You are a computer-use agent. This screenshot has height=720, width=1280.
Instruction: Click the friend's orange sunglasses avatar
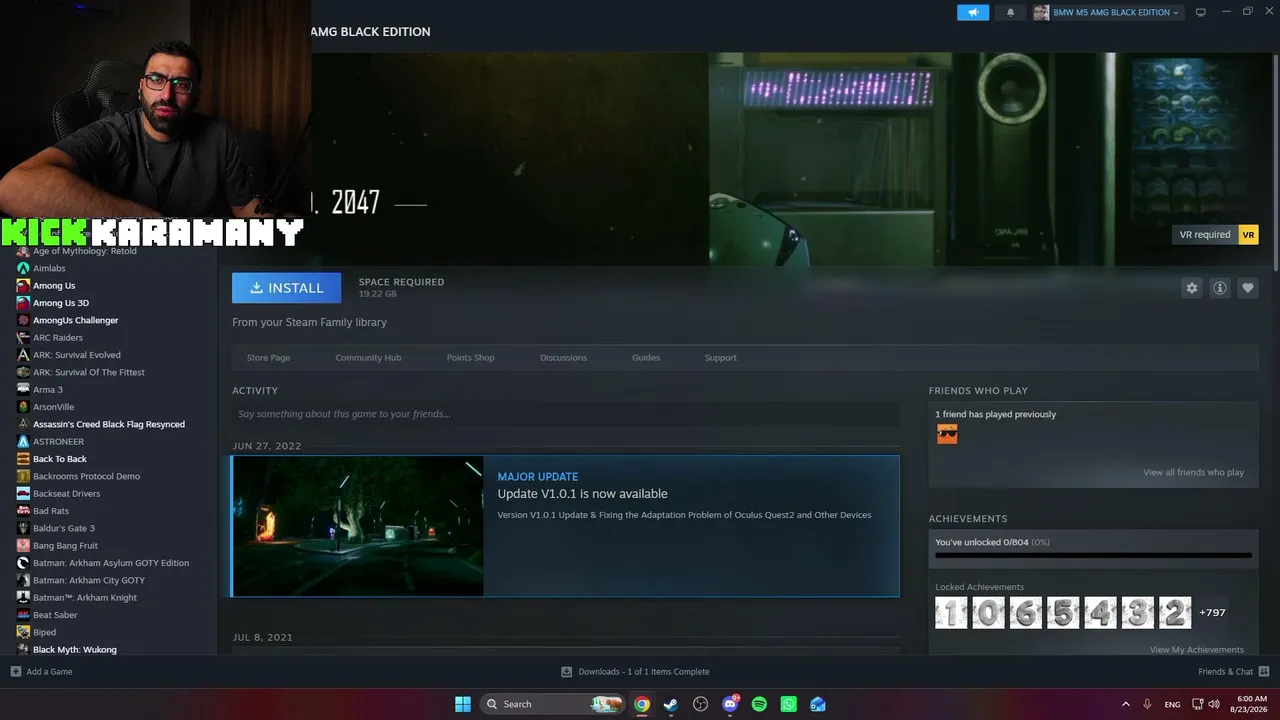coord(947,434)
